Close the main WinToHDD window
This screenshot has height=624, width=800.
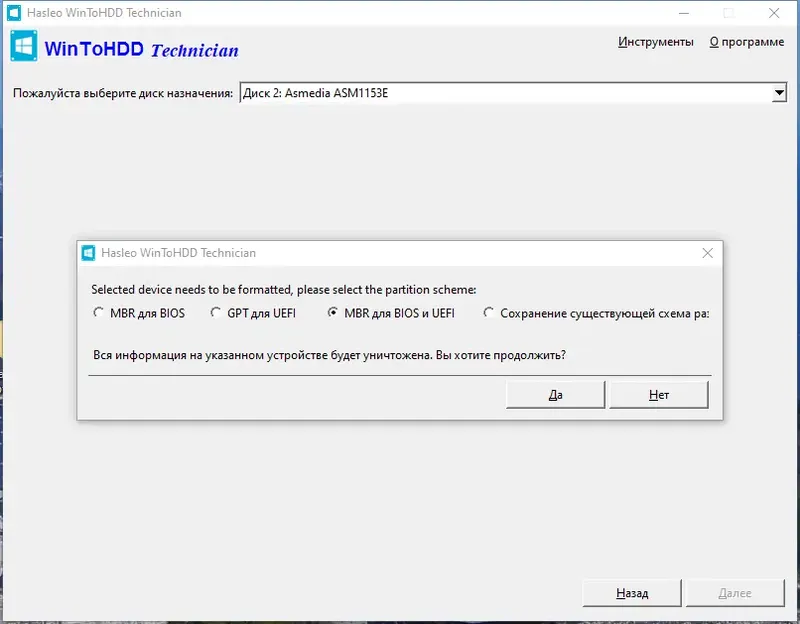coord(774,13)
